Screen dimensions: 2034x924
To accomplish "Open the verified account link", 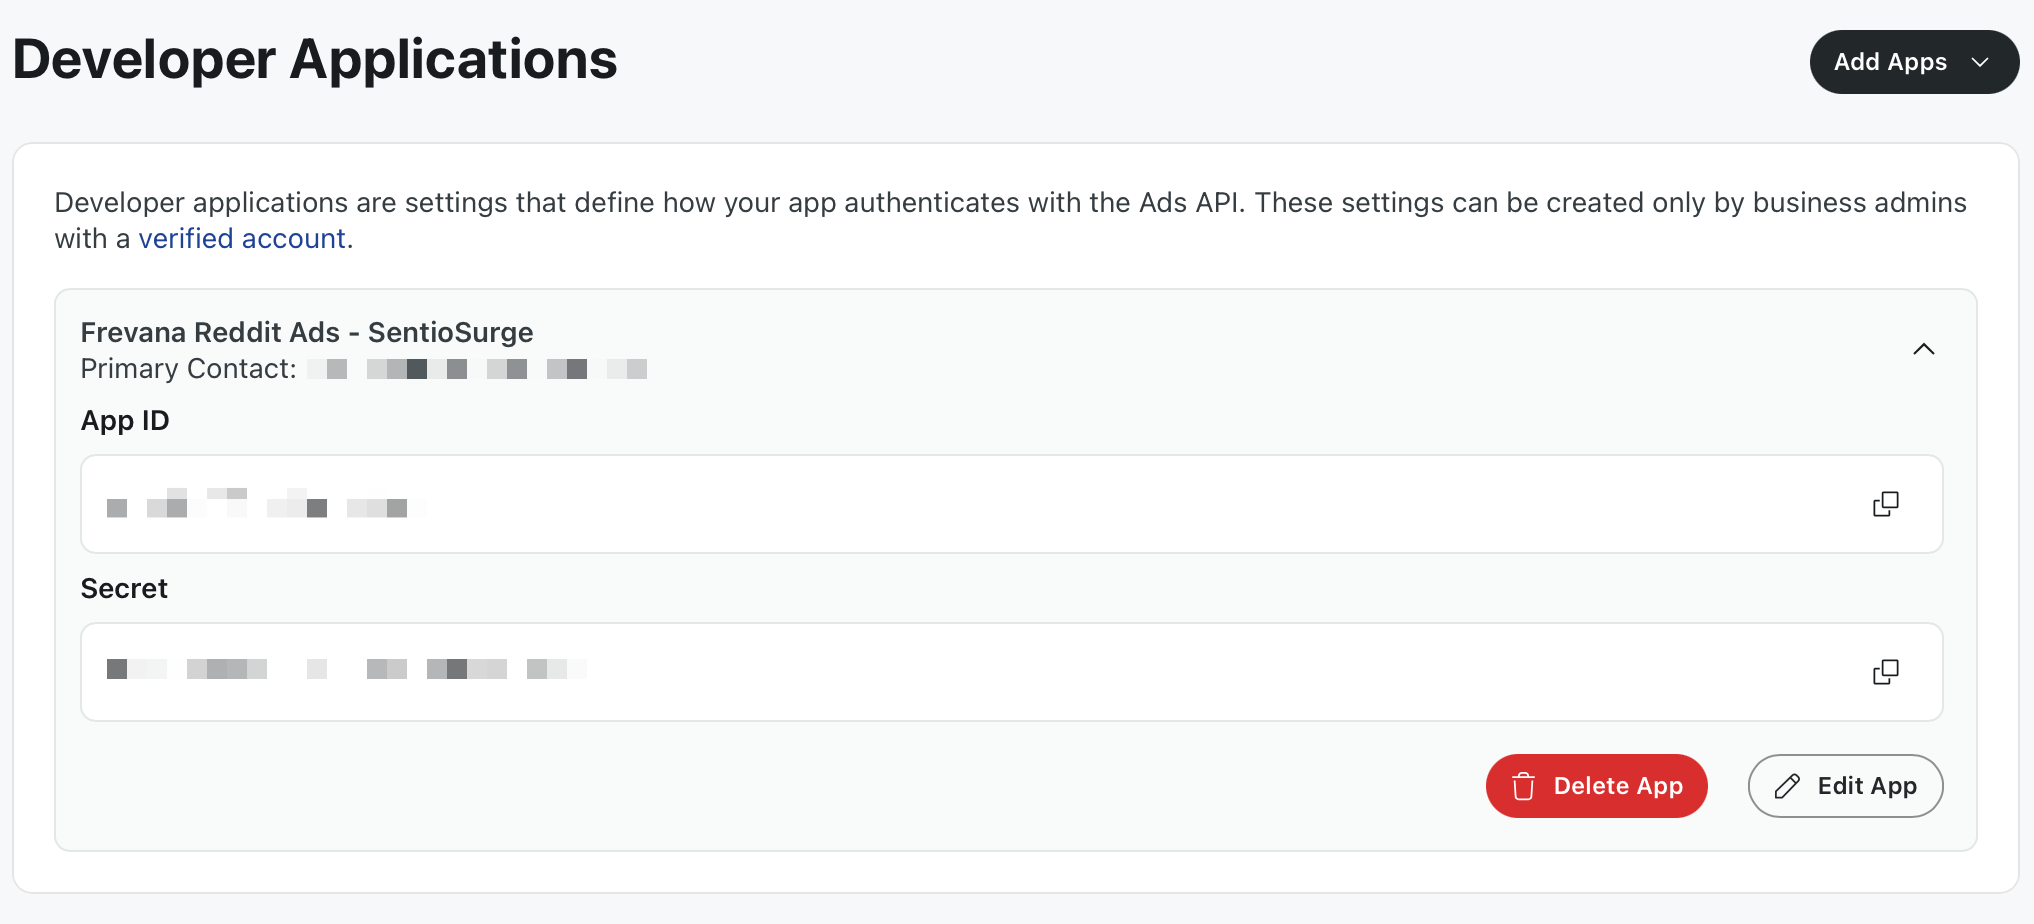I will coord(242,239).
